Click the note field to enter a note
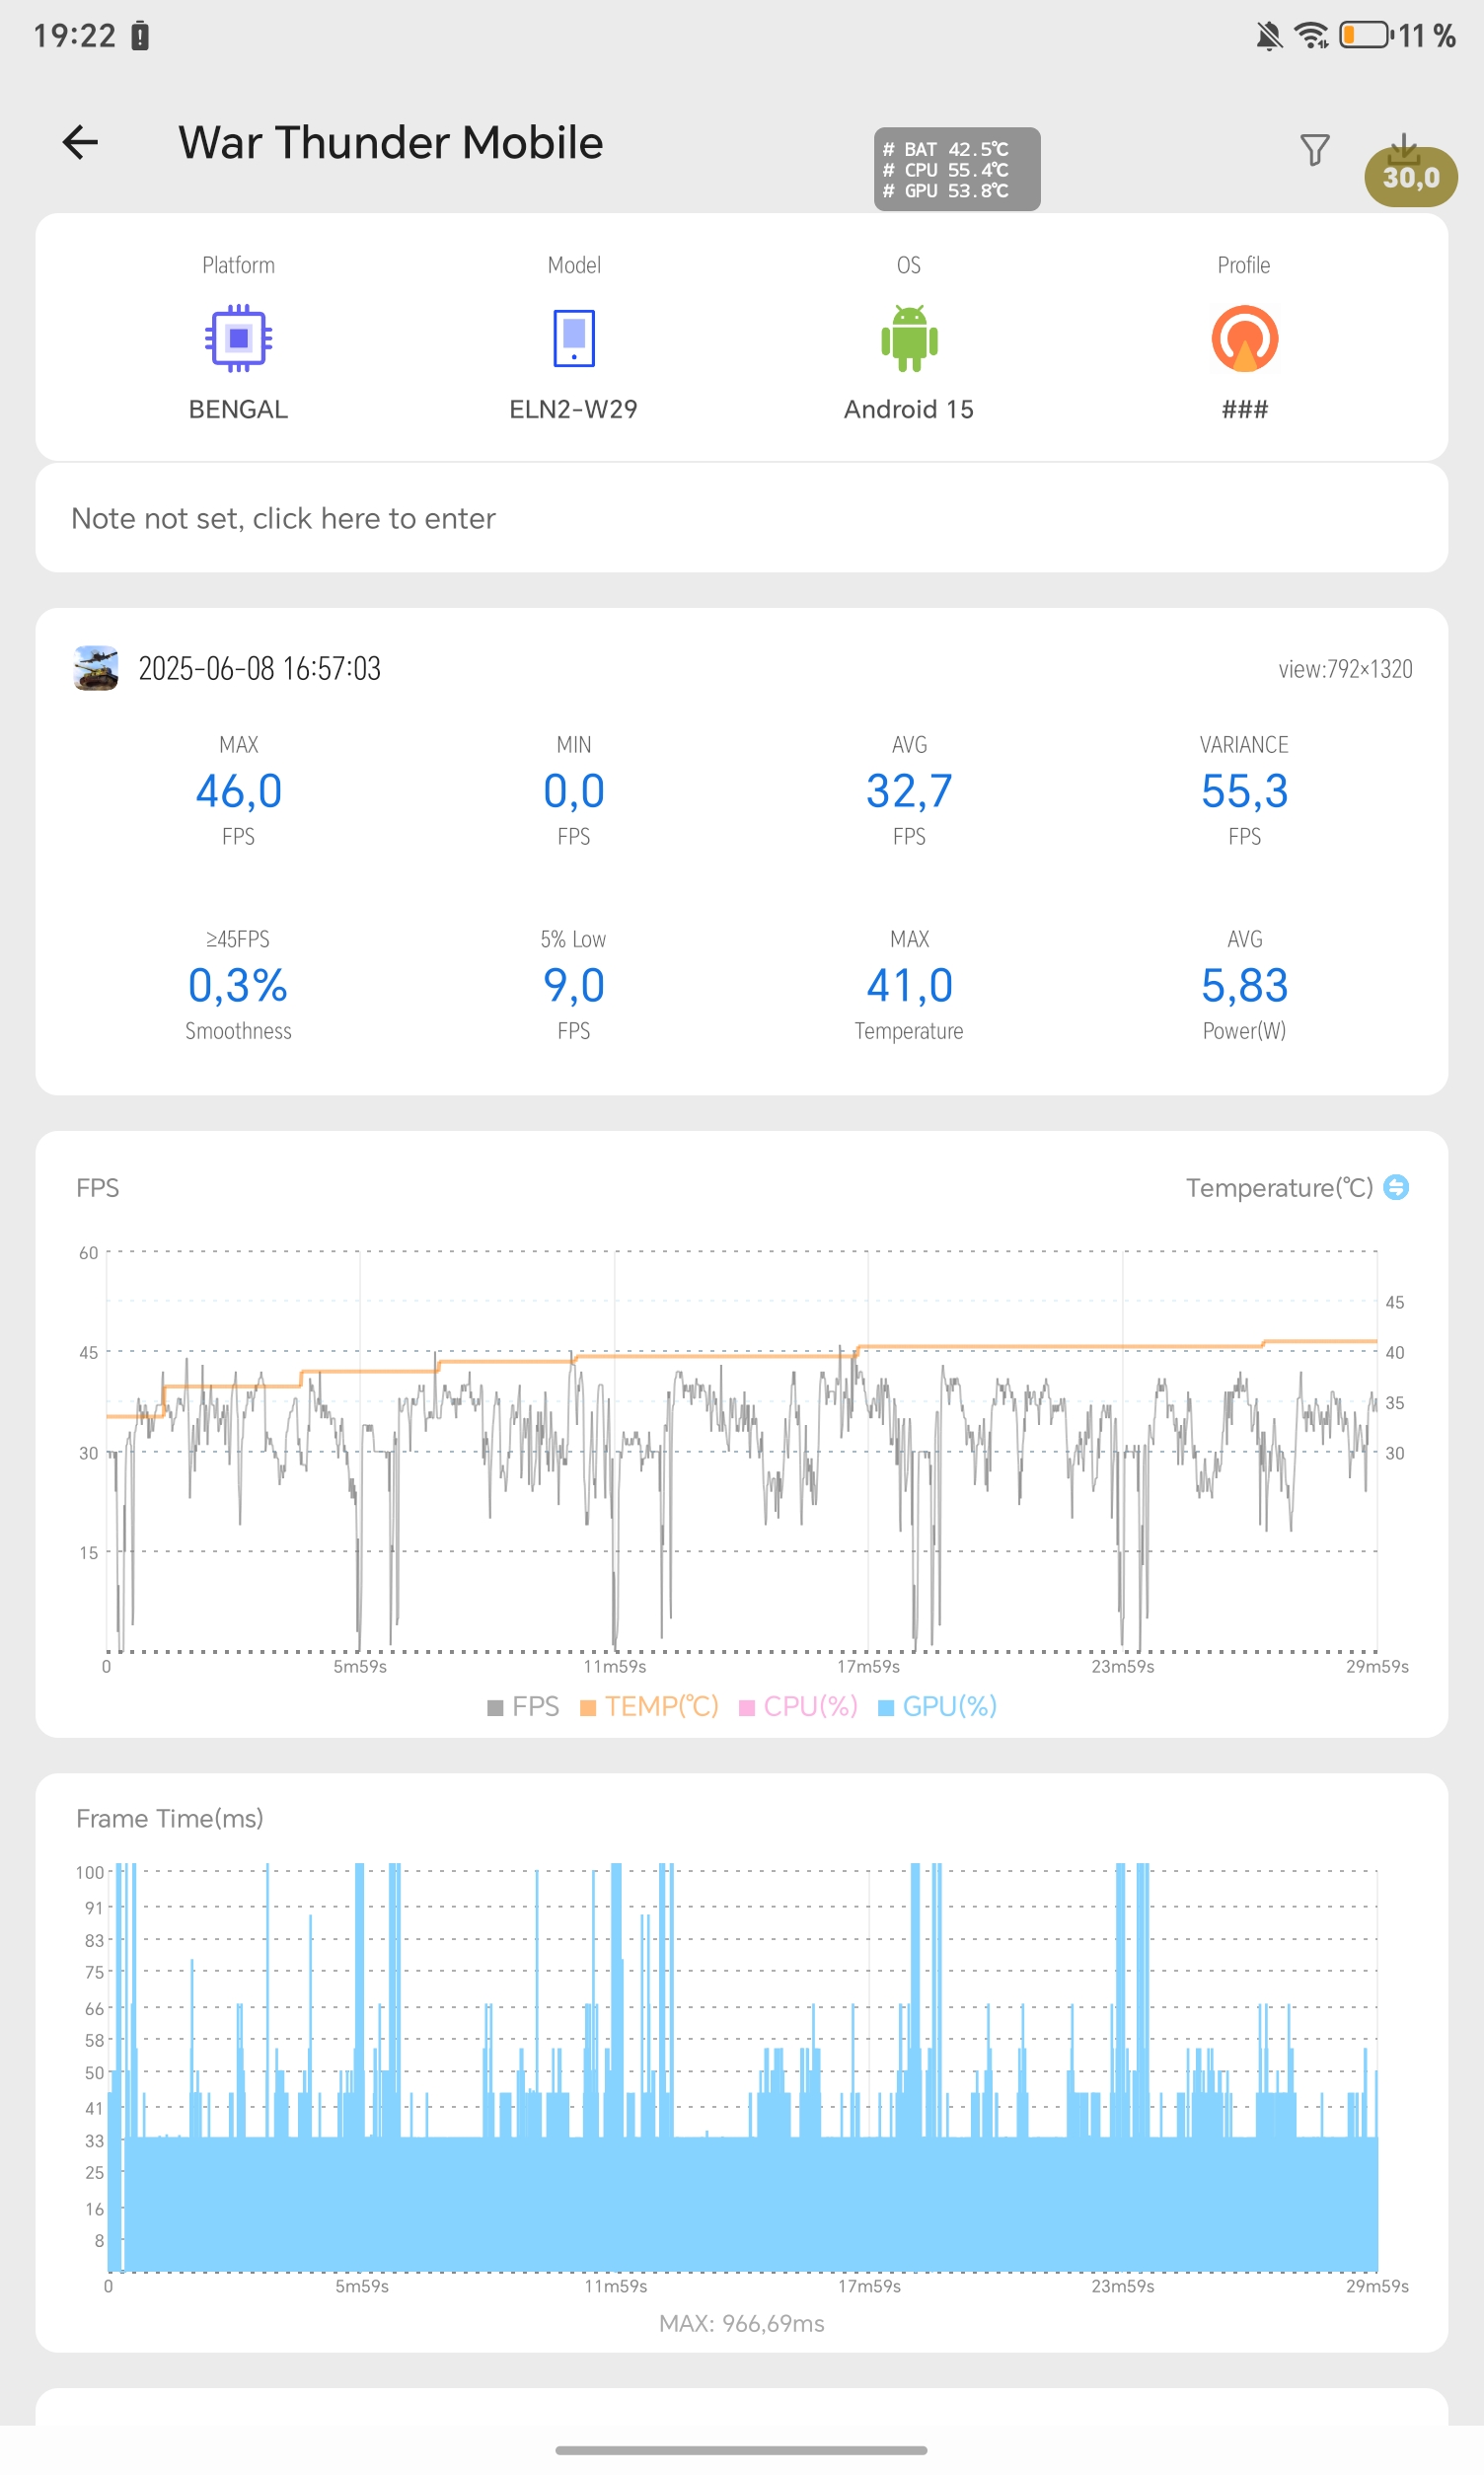This screenshot has height=2475, width=1484. point(742,518)
